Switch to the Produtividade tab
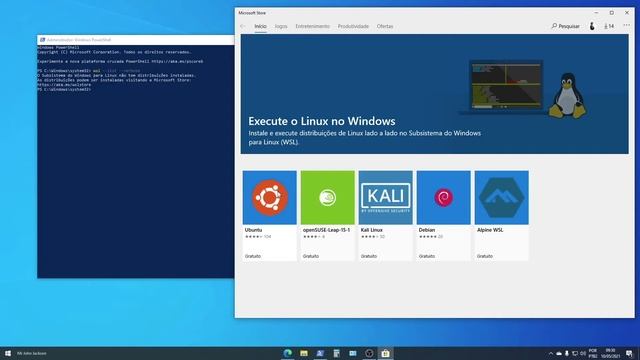The width and height of the screenshot is (640, 360). point(353,26)
